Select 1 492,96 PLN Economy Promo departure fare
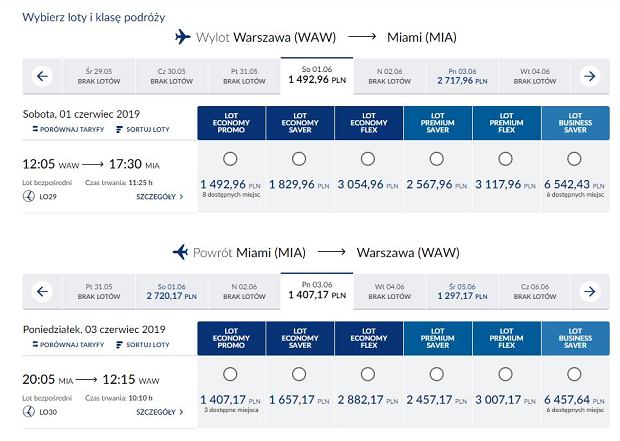 (230, 159)
